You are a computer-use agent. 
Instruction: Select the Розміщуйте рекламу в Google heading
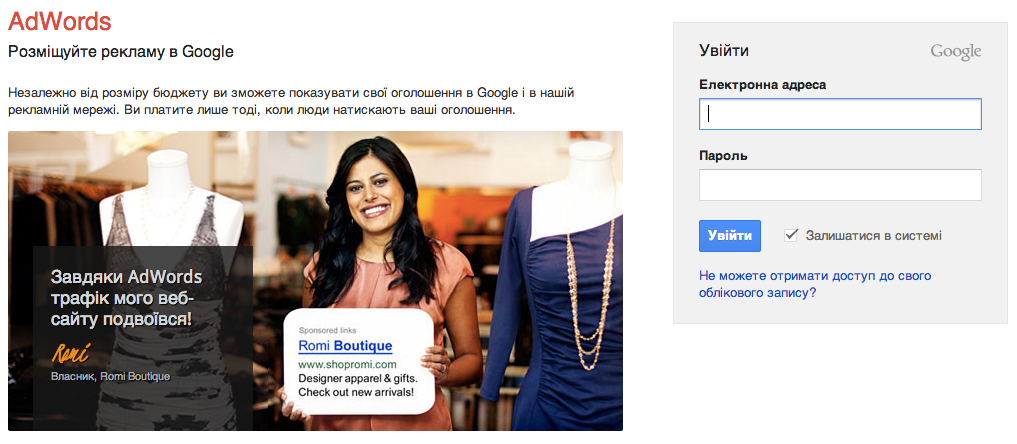tap(121, 52)
